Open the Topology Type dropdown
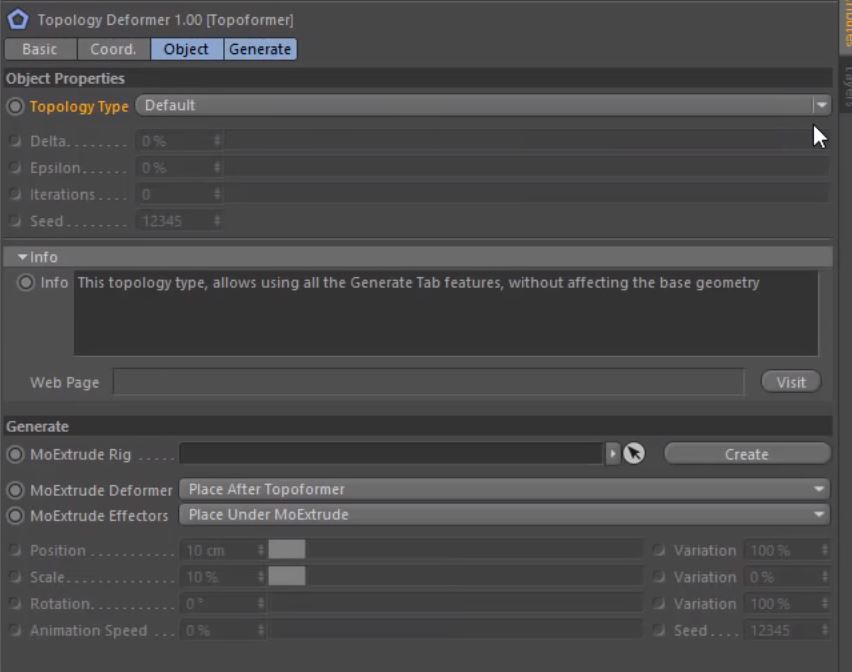The height and width of the screenshot is (672, 852). [820, 105]
